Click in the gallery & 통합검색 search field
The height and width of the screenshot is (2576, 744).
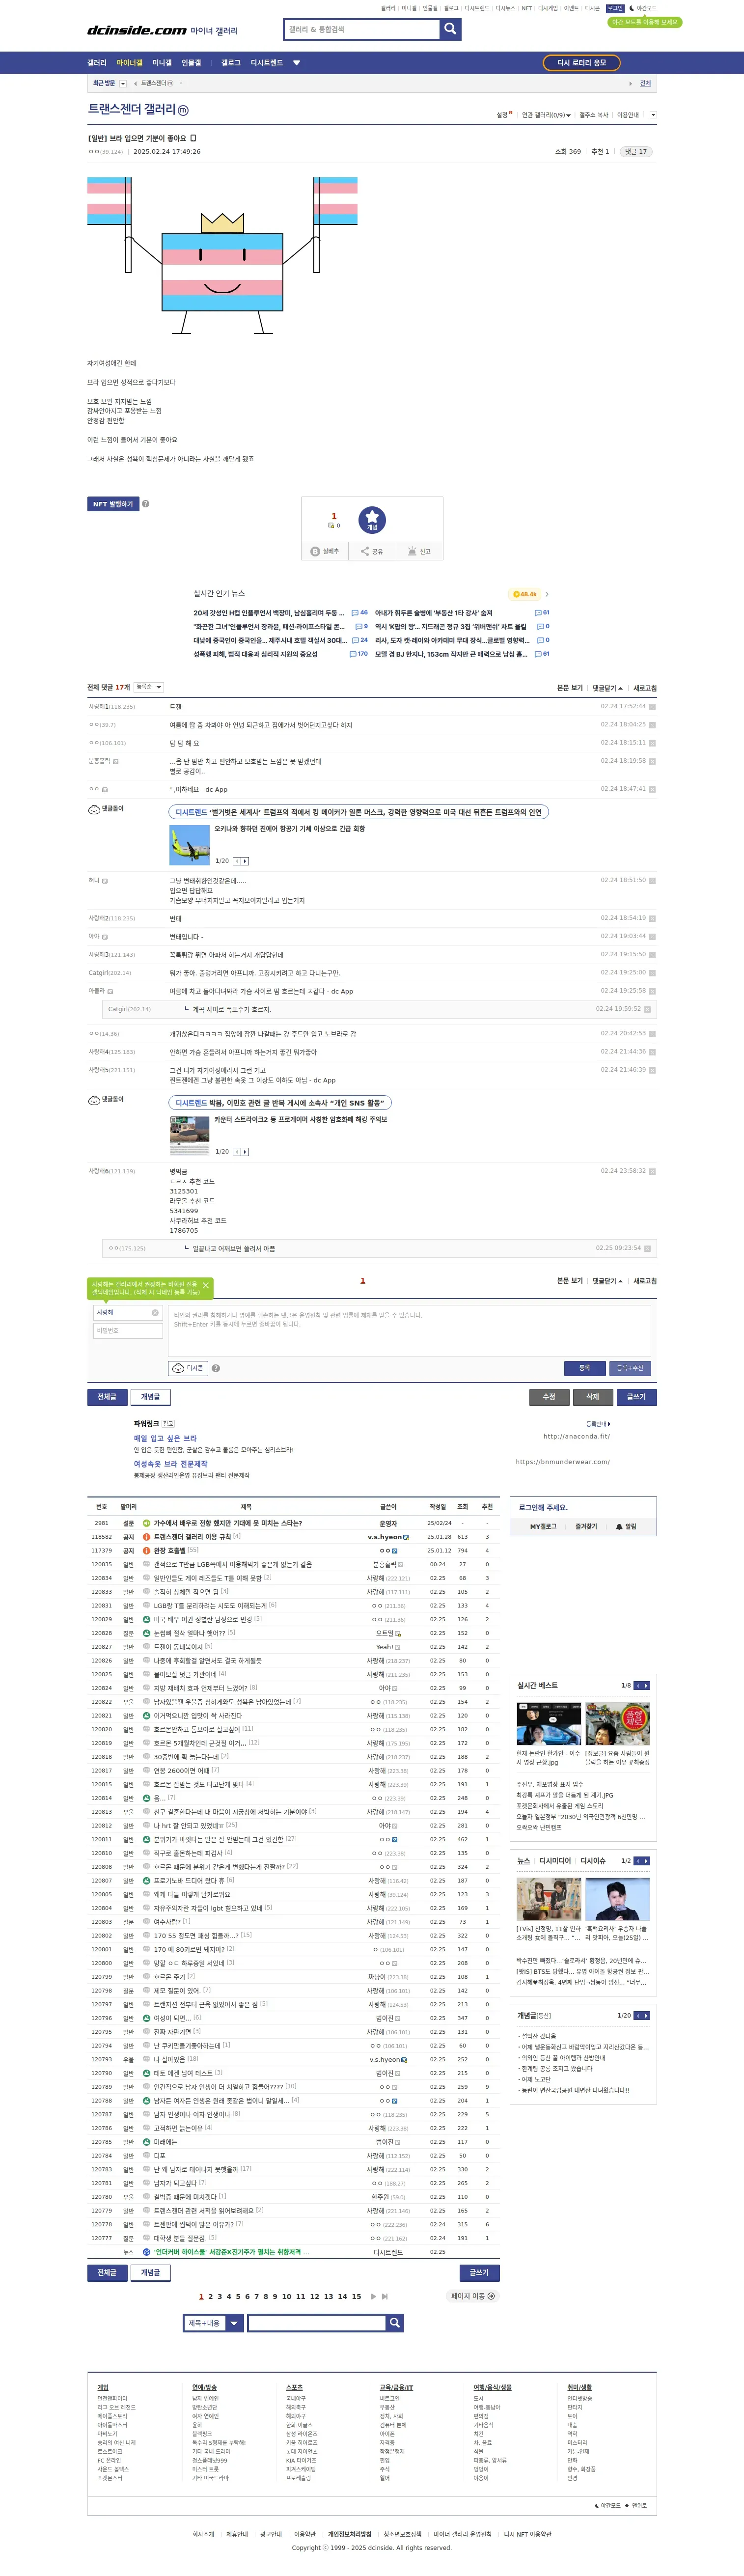click(x=362, y=29)
